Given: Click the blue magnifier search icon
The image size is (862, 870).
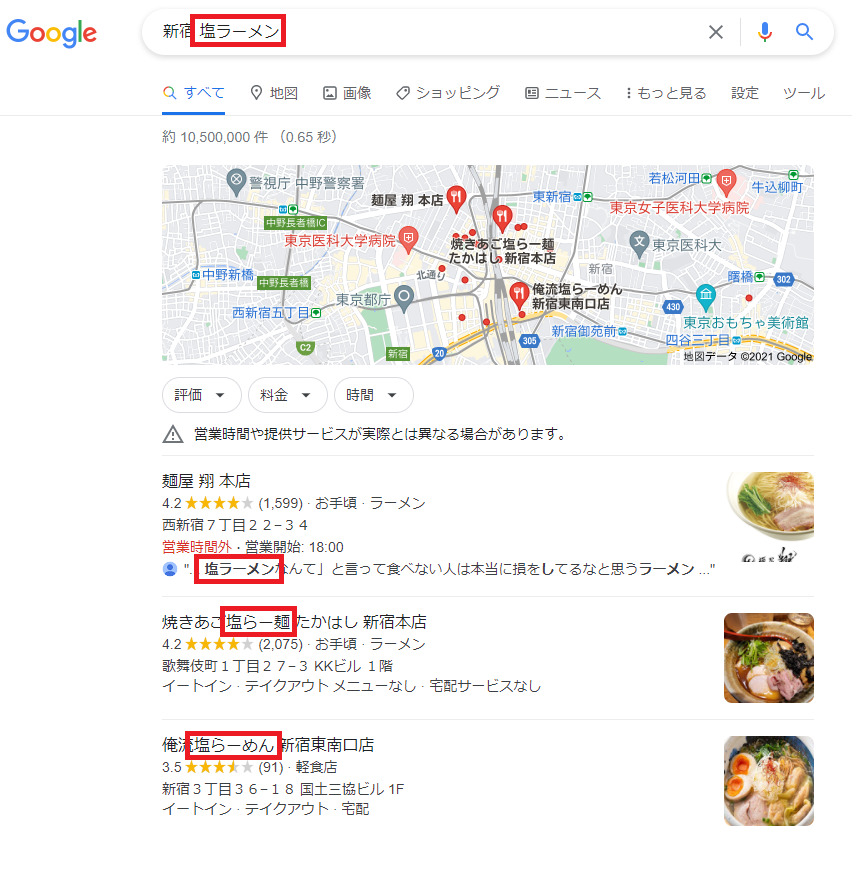Looking at the screenshot, I should point(804,32).
